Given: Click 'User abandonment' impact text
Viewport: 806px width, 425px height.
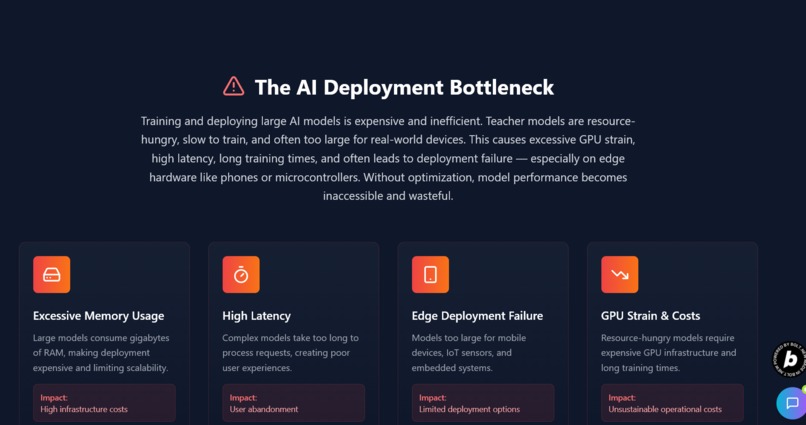Looking at the screenshot, I should [264, 410].
